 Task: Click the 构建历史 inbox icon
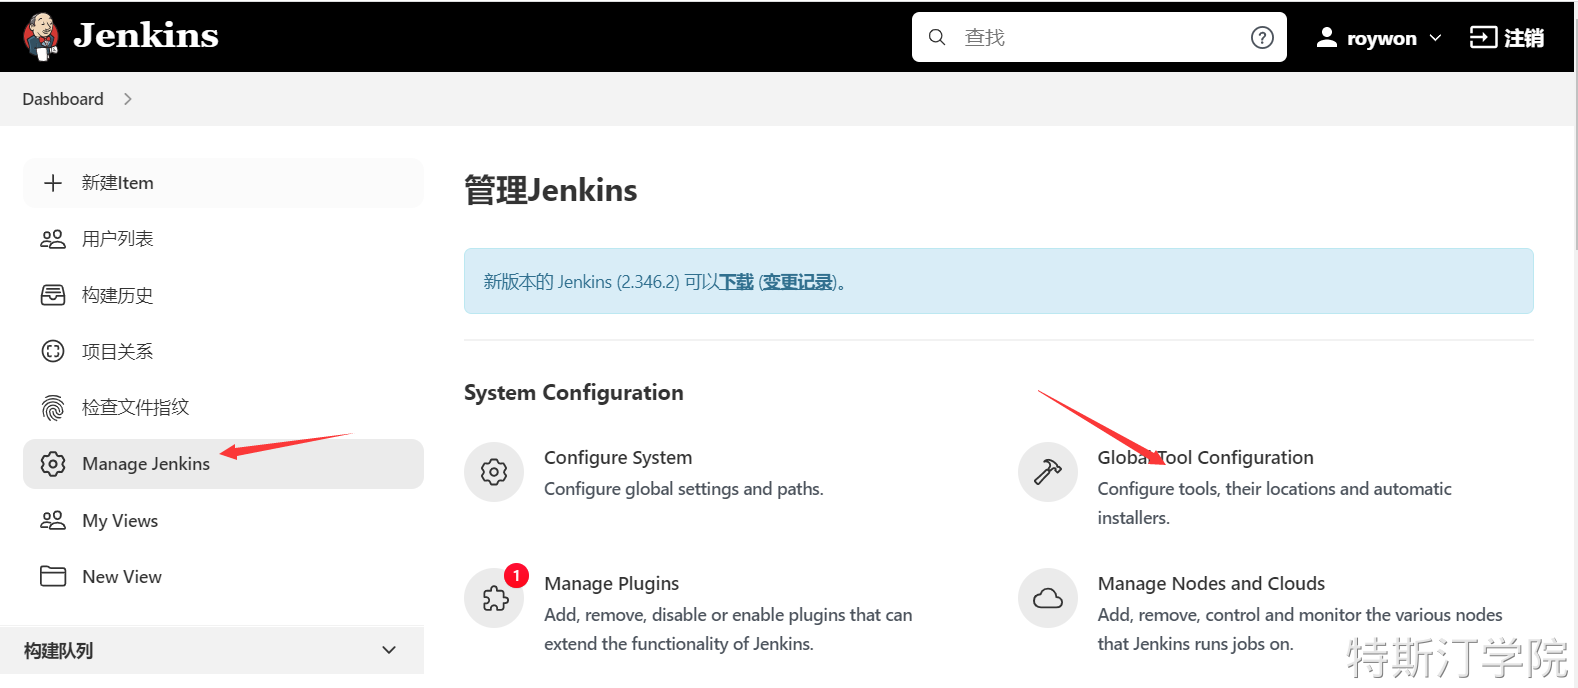53,295
